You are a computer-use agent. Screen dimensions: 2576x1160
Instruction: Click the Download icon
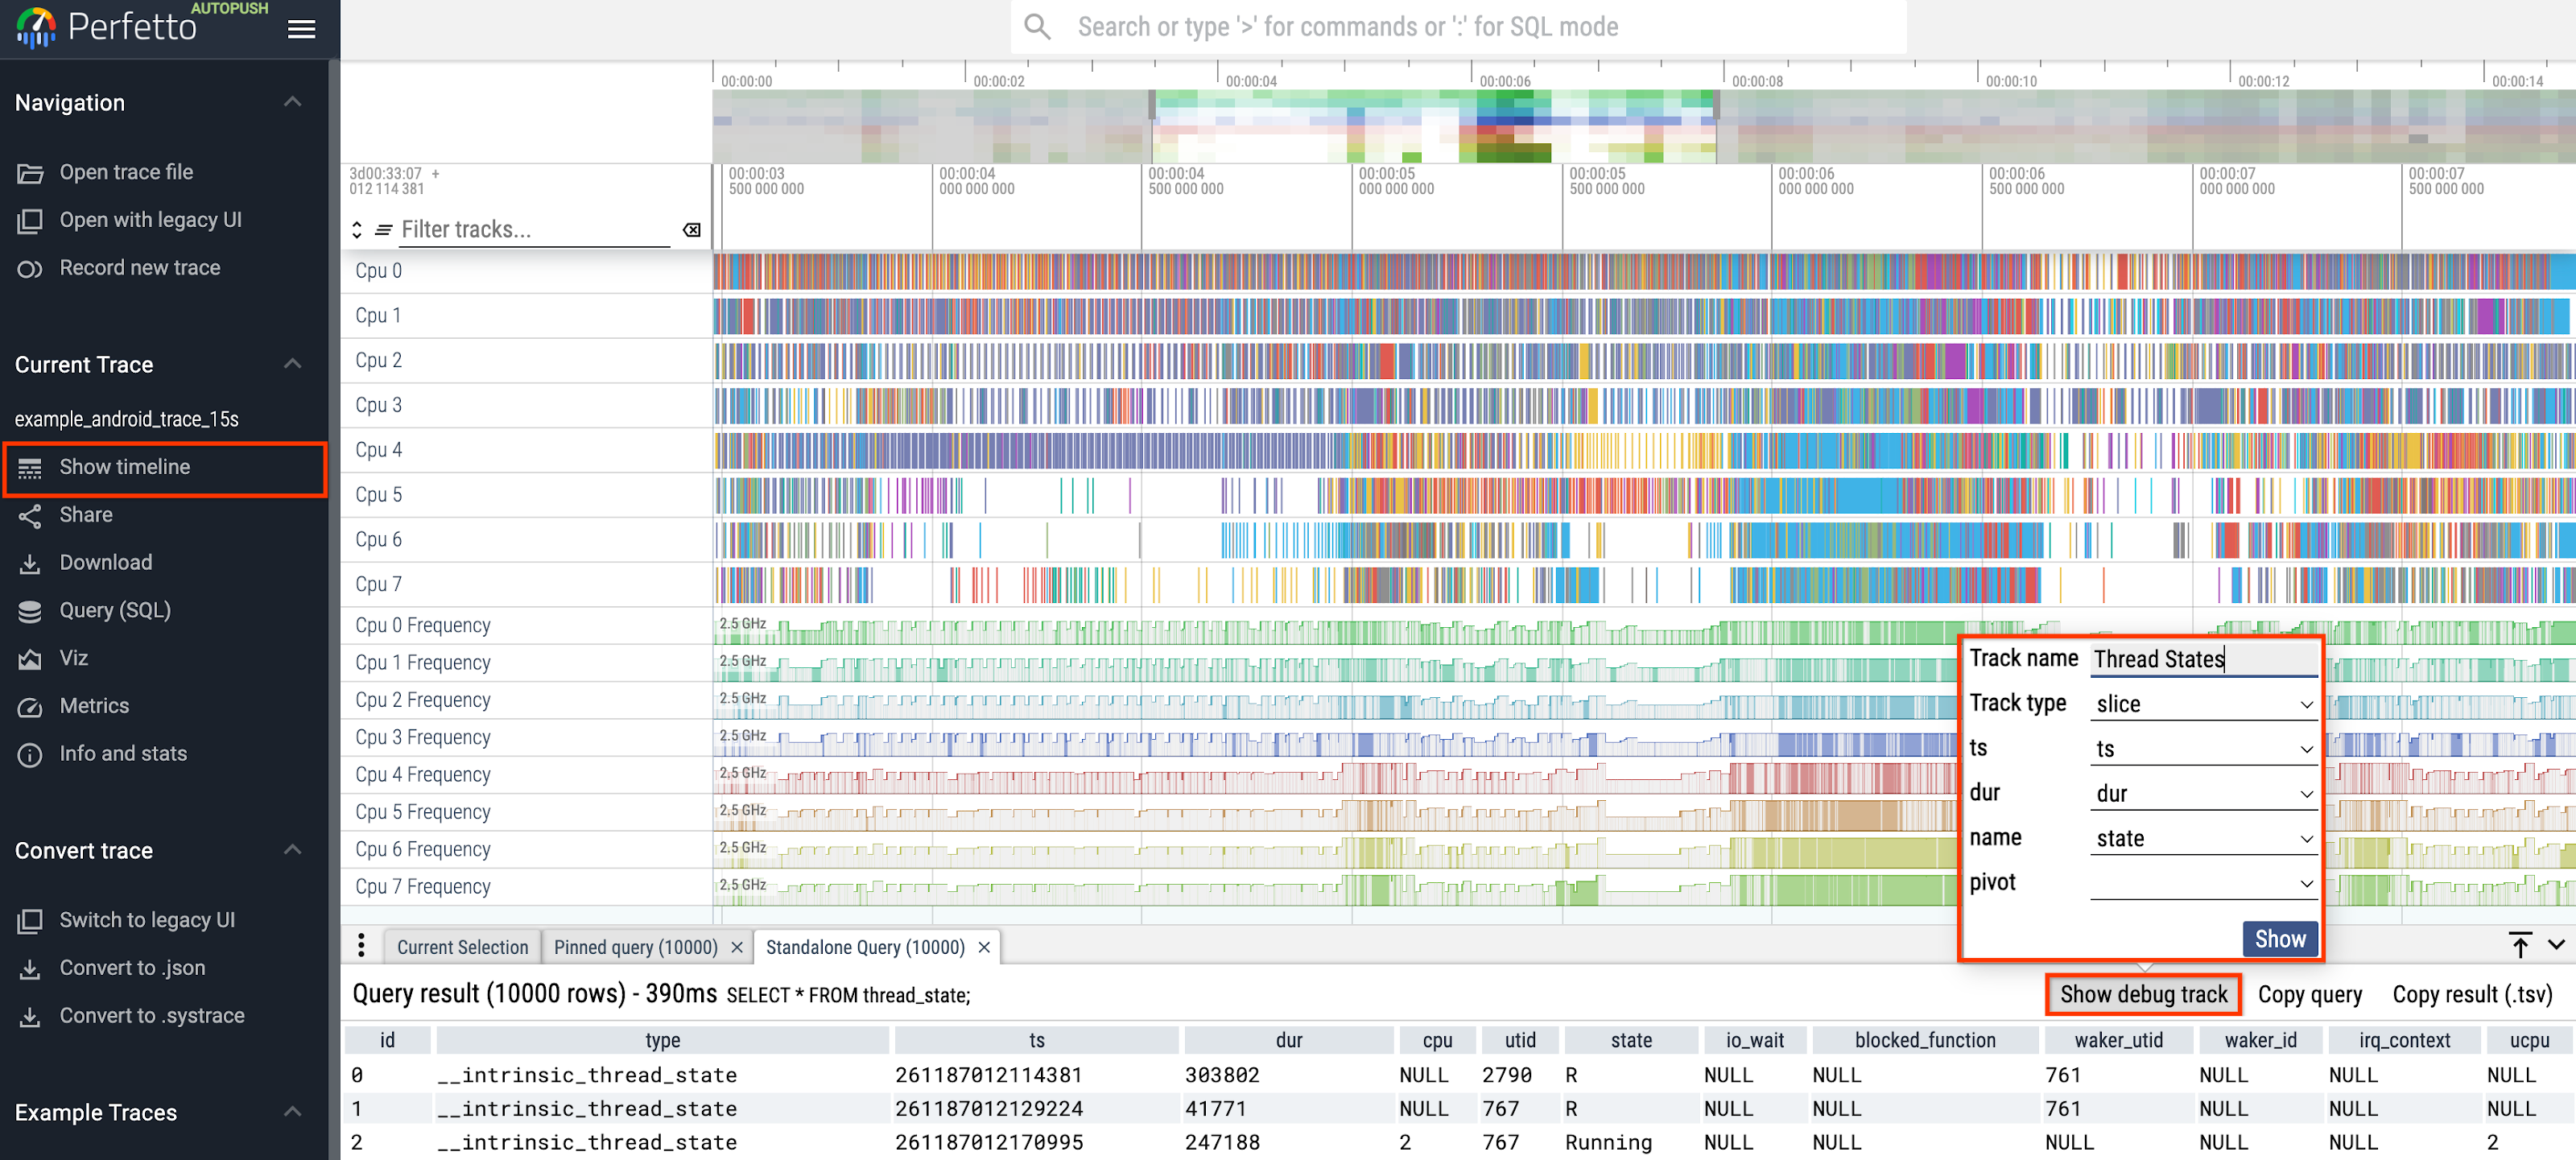[x=105, y=561]
